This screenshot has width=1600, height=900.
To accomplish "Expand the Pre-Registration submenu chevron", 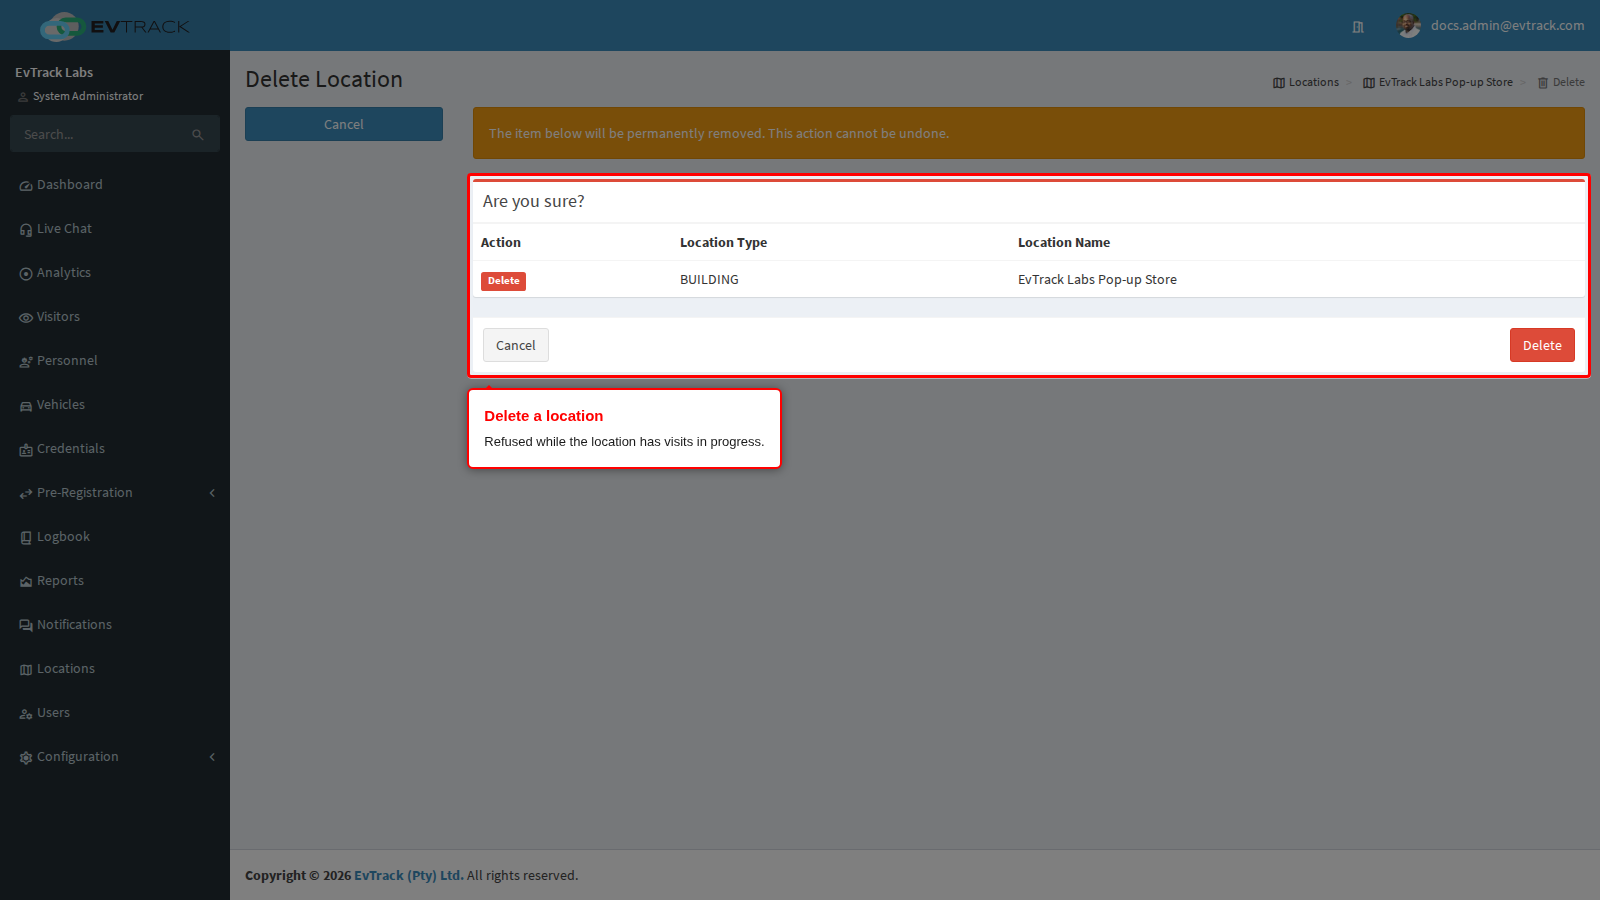I will [x=212, y=493].
